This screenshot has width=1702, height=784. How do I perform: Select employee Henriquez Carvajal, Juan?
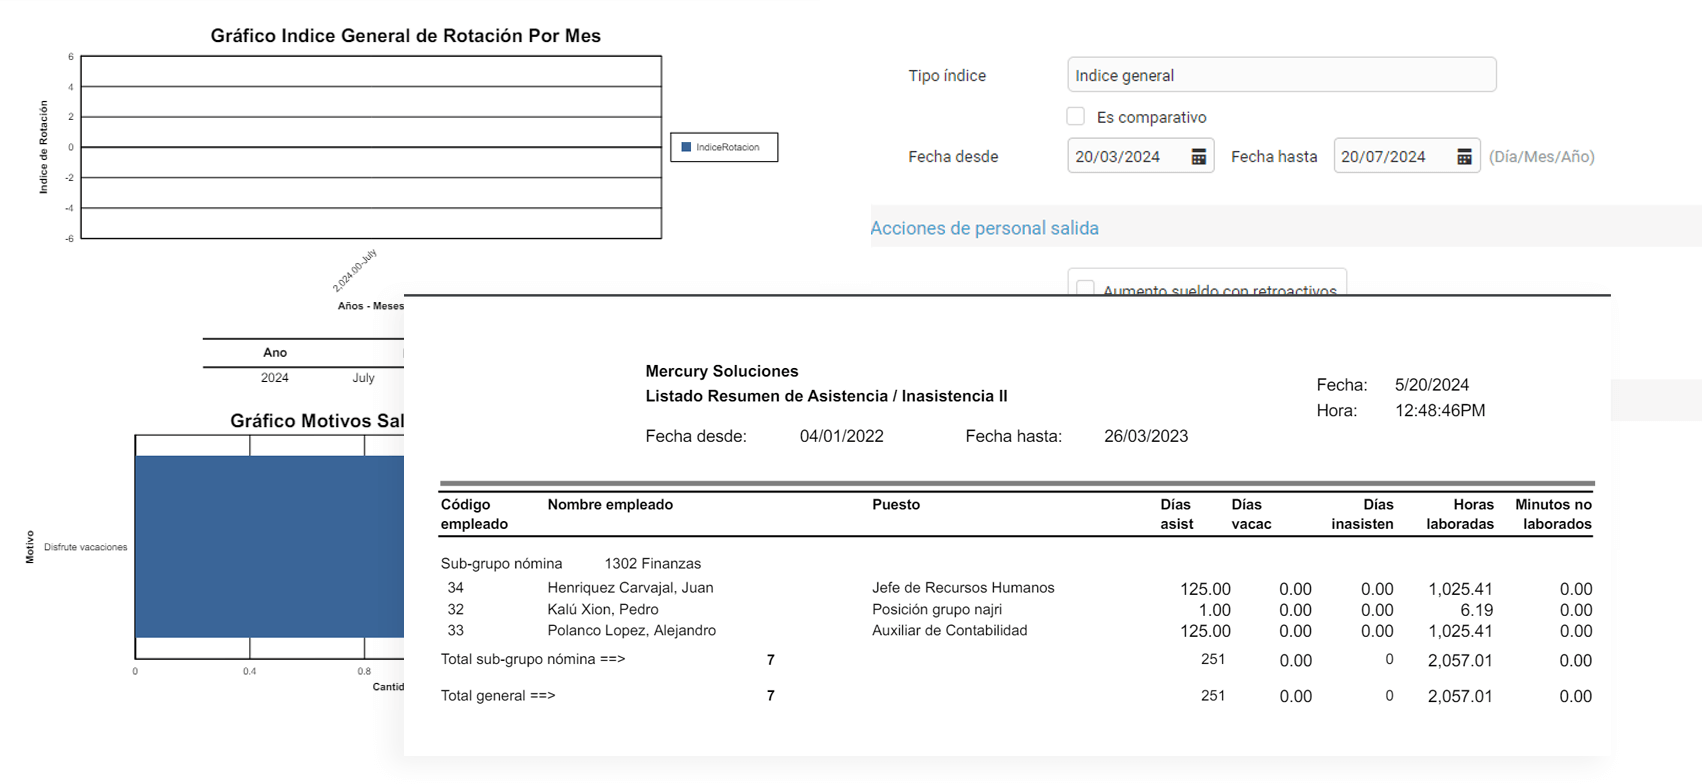[630, 588]
